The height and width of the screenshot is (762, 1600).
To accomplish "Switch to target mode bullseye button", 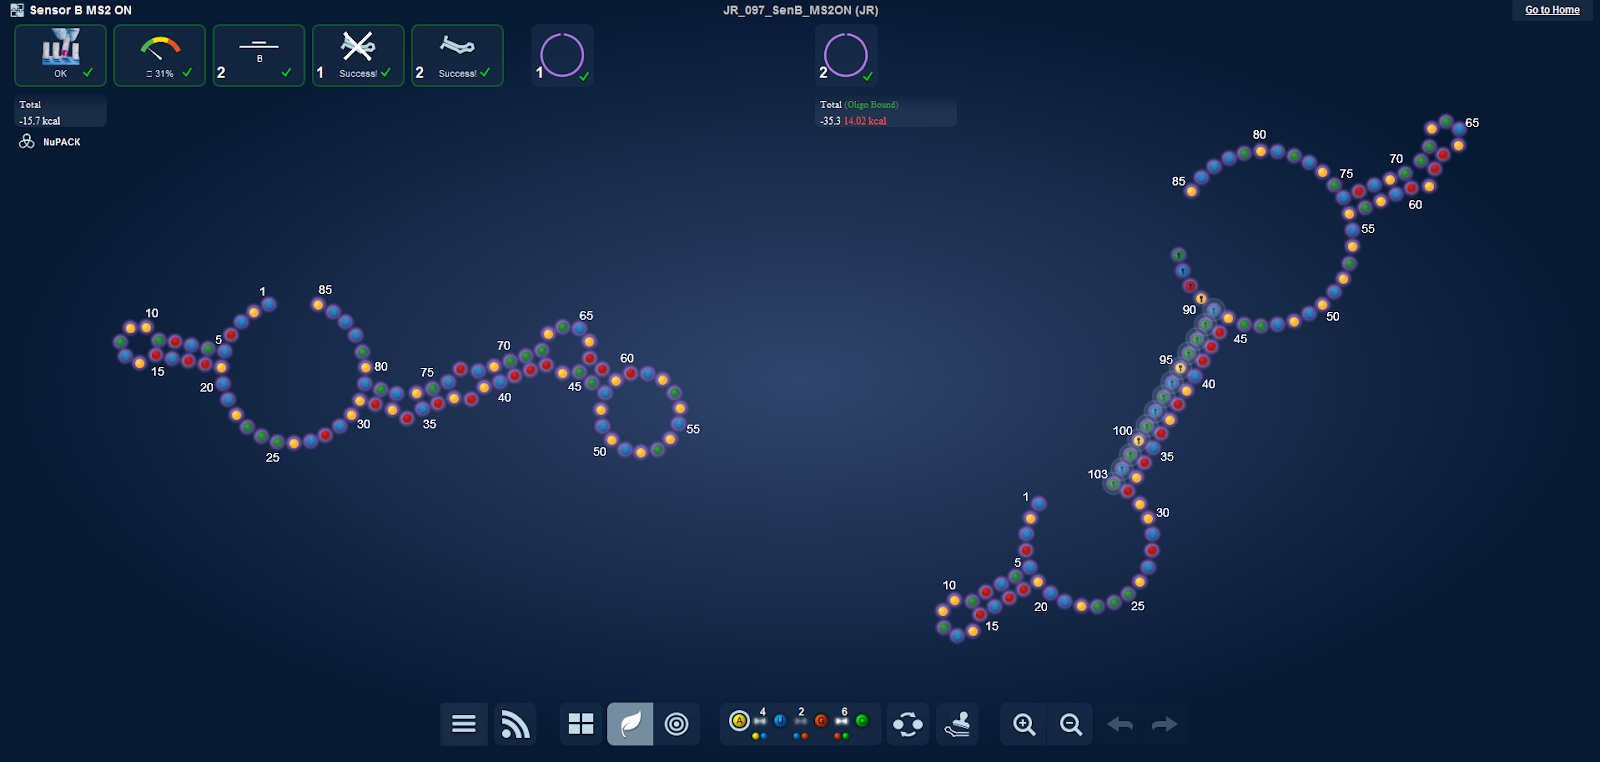I will 677,724.
